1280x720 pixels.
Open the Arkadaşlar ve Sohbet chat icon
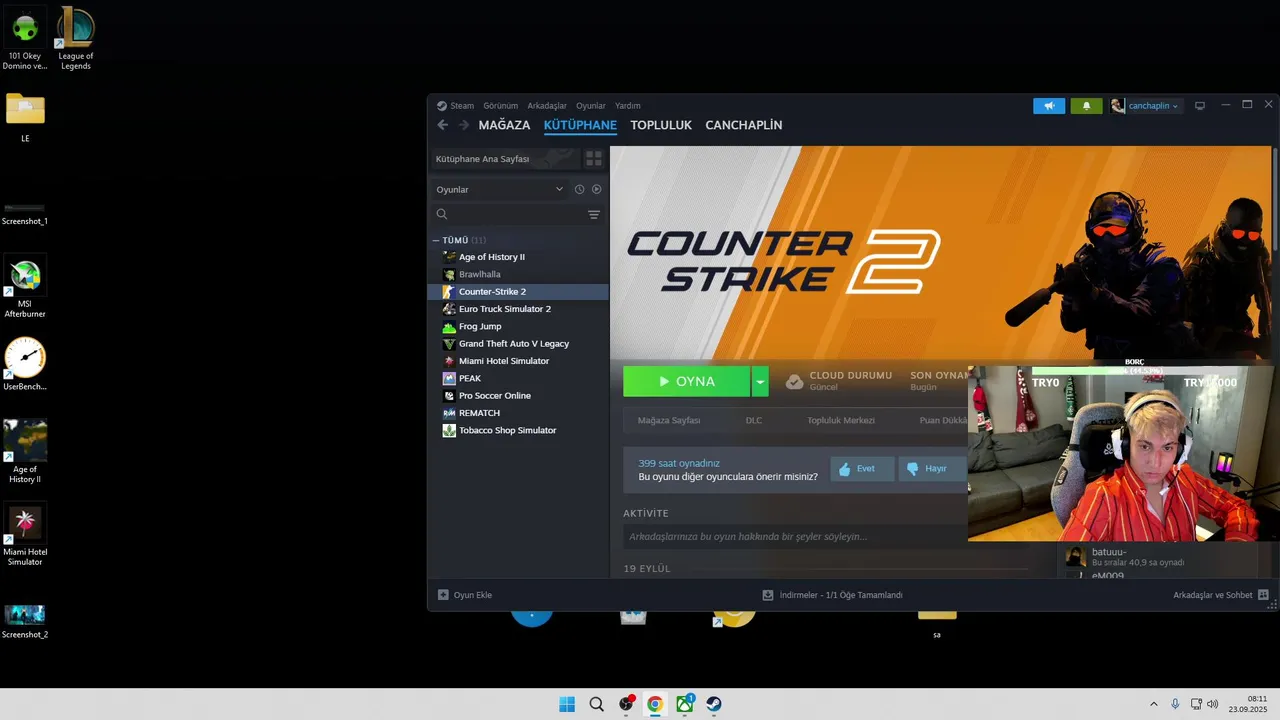(x=1263, y=594)
